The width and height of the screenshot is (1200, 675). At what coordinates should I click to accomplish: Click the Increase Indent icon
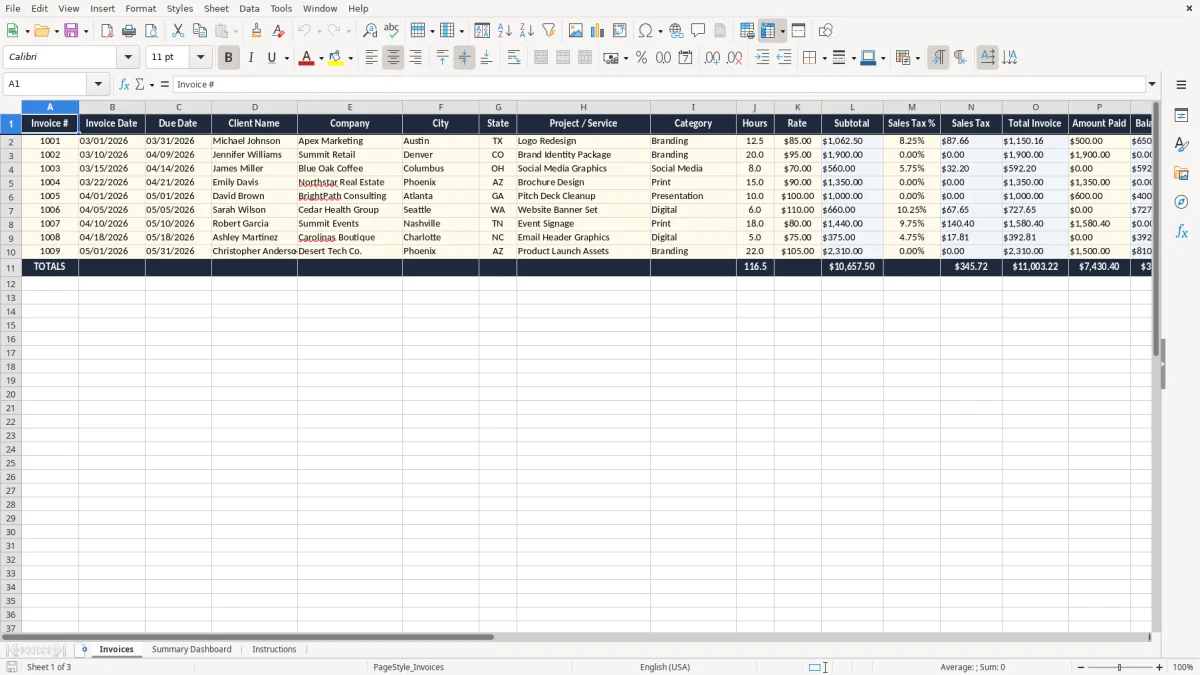(x=762, y=58)
